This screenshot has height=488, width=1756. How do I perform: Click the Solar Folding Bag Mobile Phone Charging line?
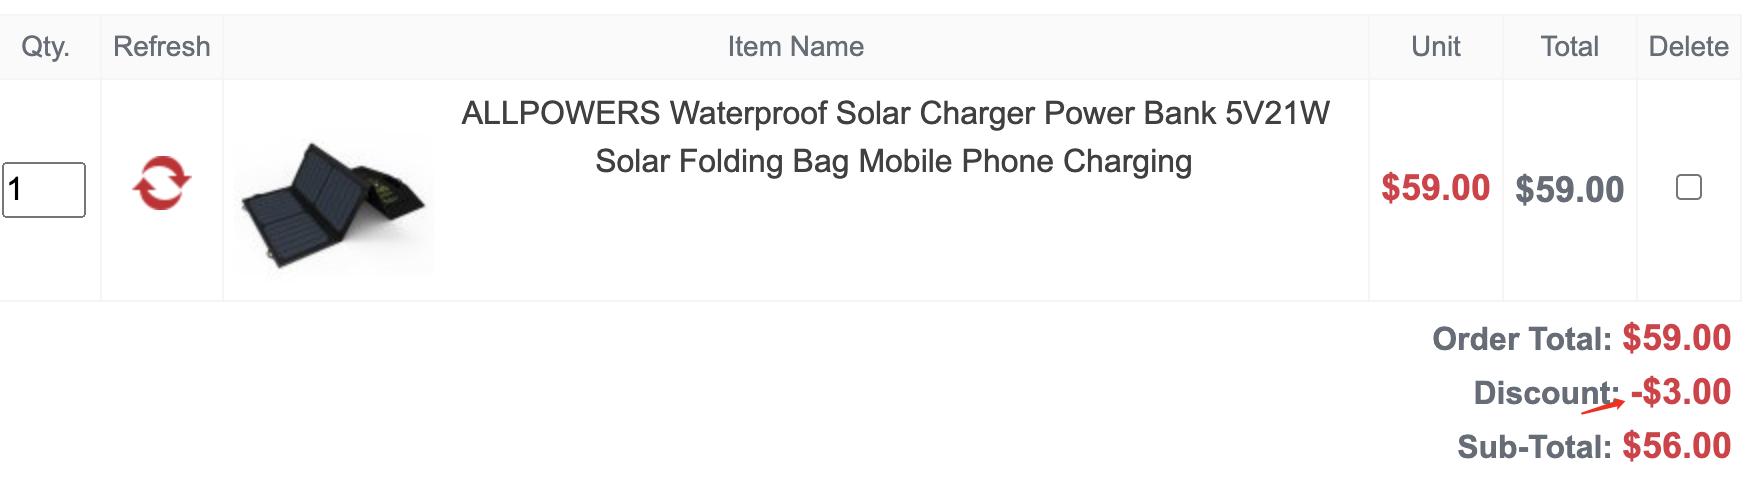pos(894,161)
